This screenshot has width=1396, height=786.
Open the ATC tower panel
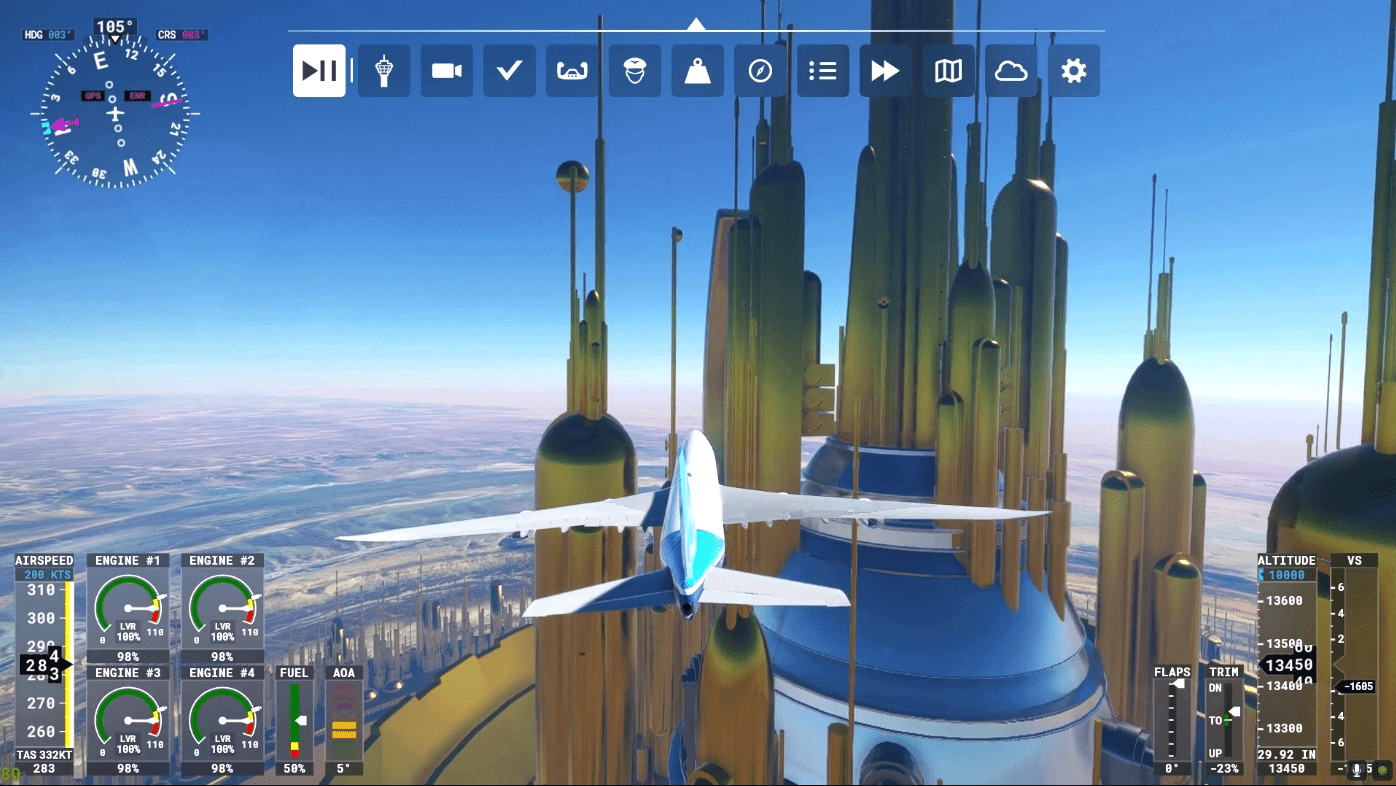point(384,71)
